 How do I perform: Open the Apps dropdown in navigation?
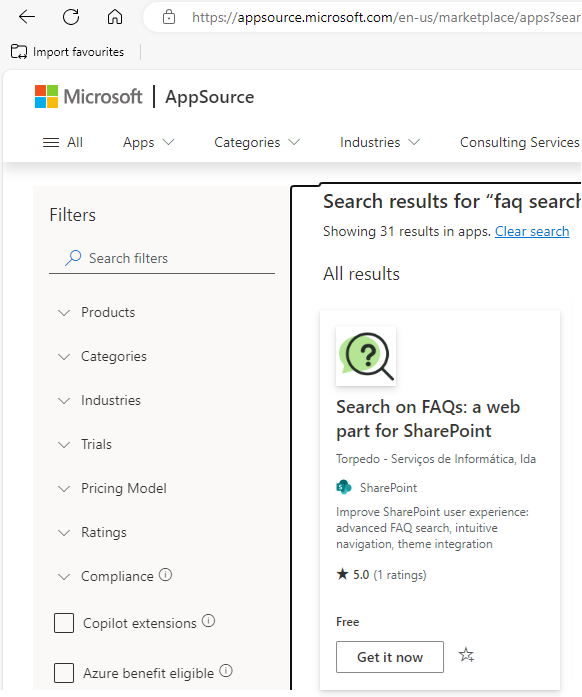(x=149, y=142)
